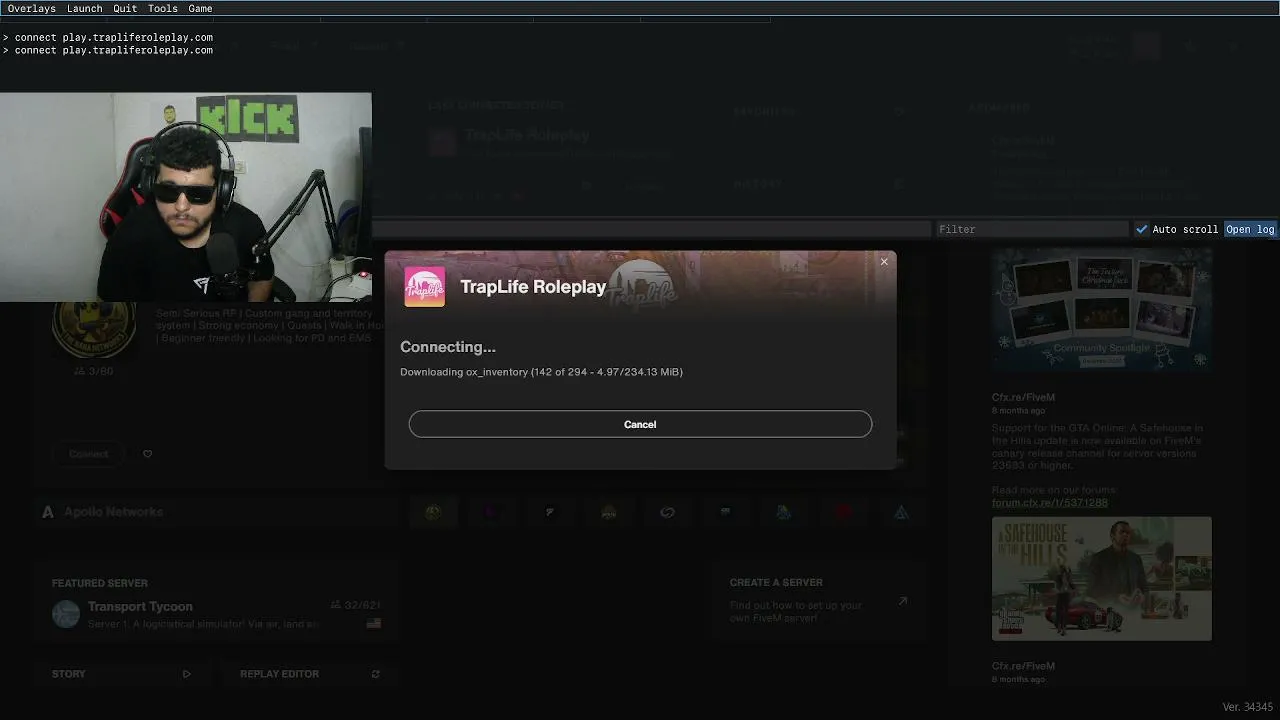Open the purple server icon in Apollo row
The width and height of the screenshot is (1280, 720).
[x=490, y=512]
